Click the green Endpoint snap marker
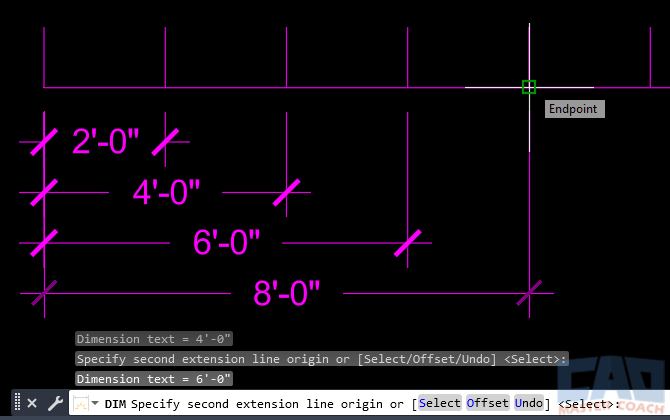The image size is (670, 420). point(529,87)
